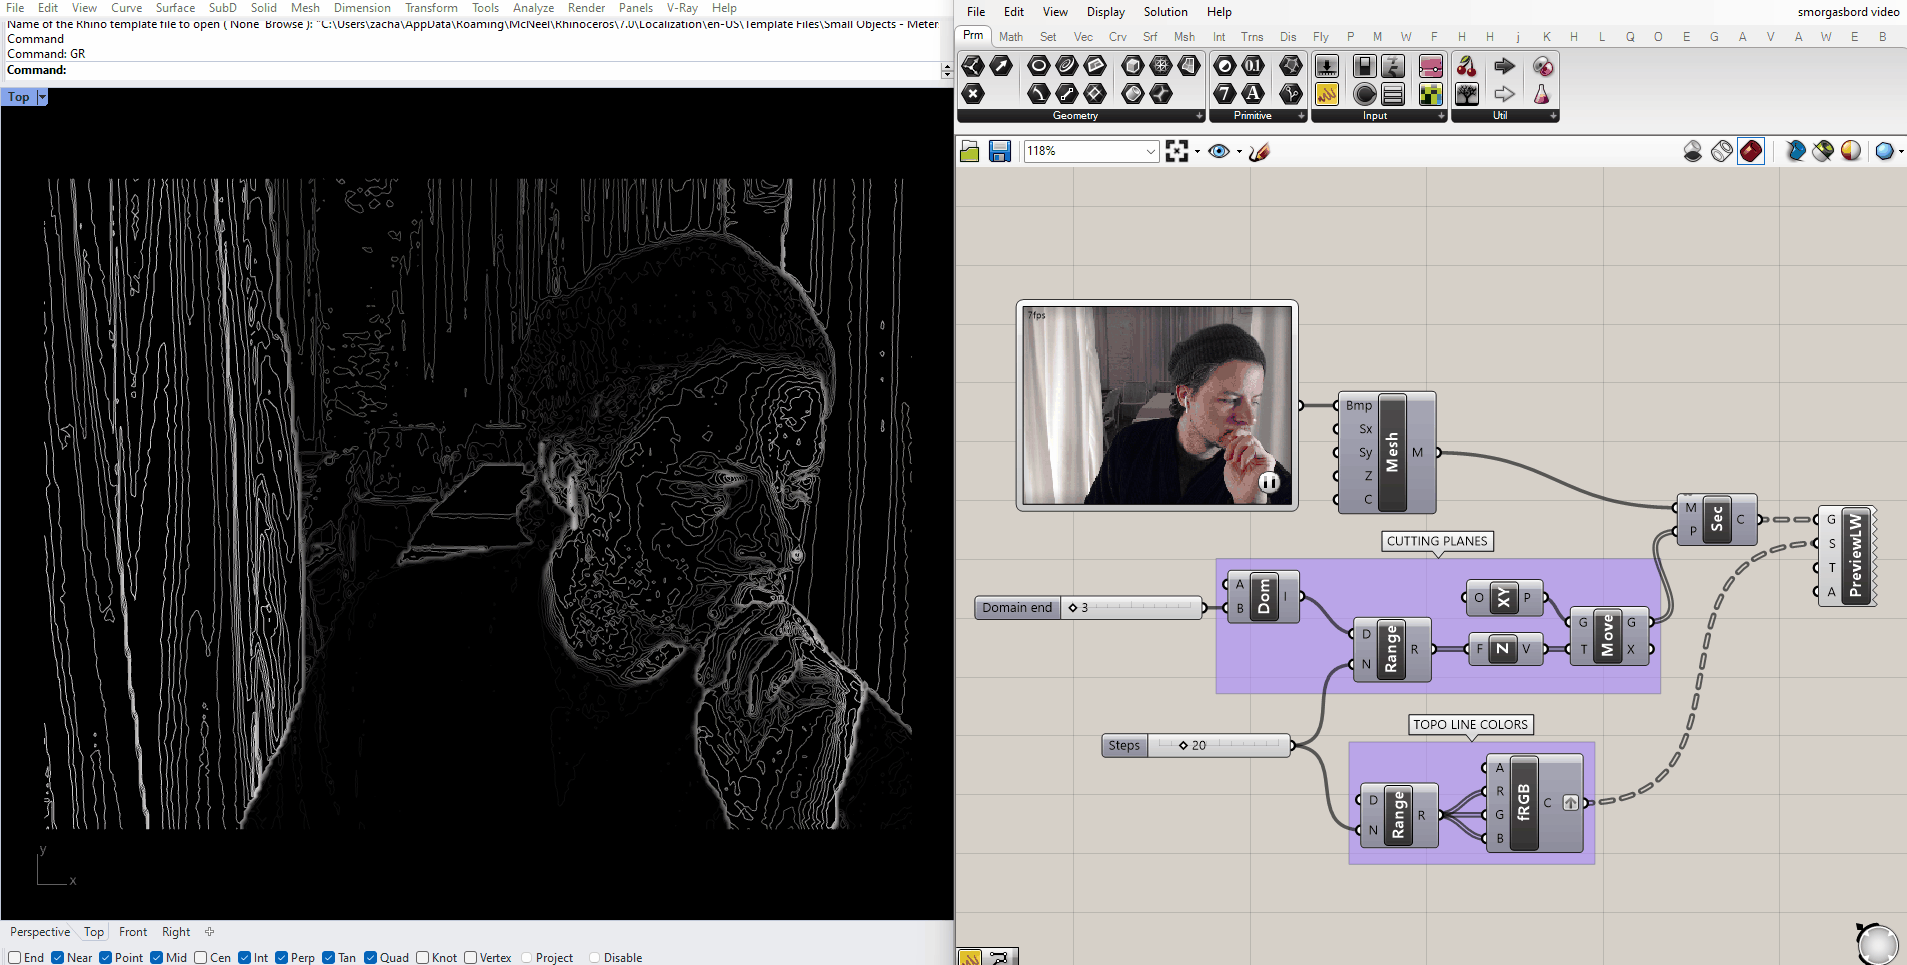Click the Save file icon in Grasshopper
Screen dimensions: 1907x965
pyautogui.click(x=999, y=151)
